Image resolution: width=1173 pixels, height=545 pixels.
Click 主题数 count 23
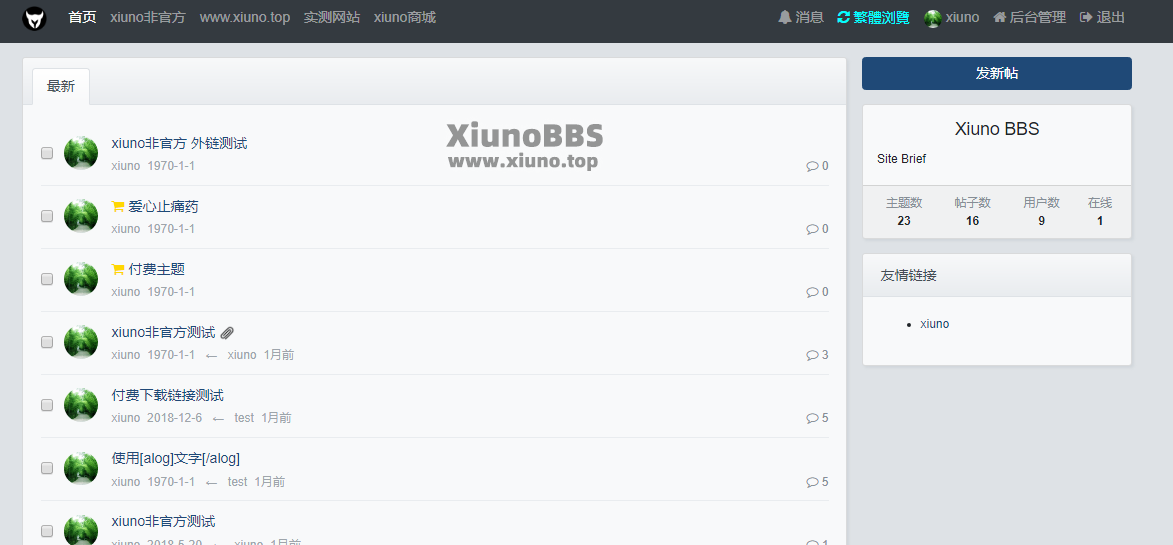(904, 221)
